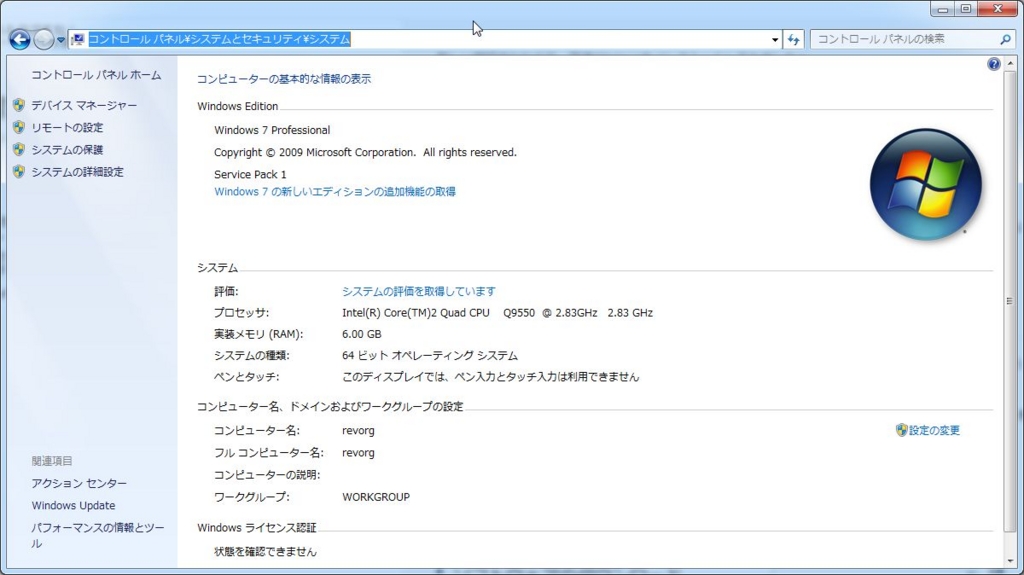Click the shield icon beside システムの保護

click(19, 149)
